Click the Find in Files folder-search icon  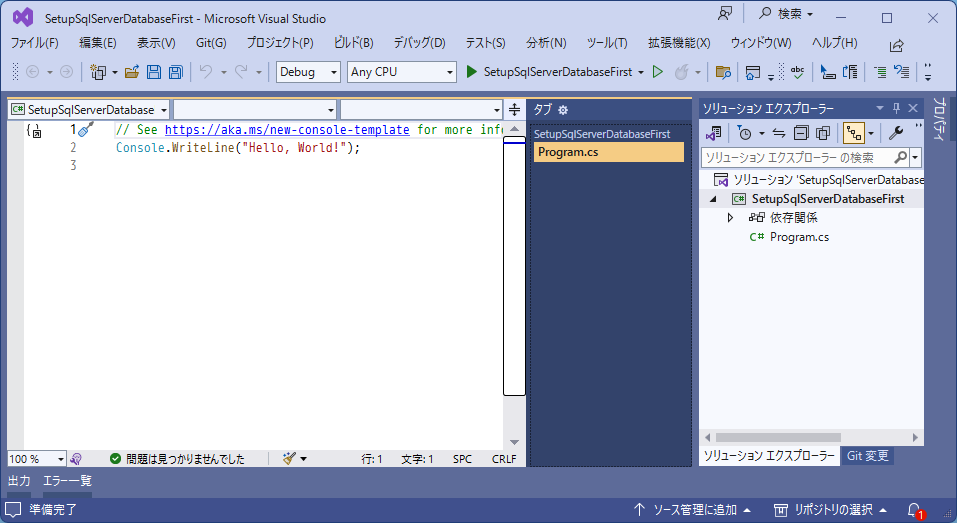tap(723, 72)
